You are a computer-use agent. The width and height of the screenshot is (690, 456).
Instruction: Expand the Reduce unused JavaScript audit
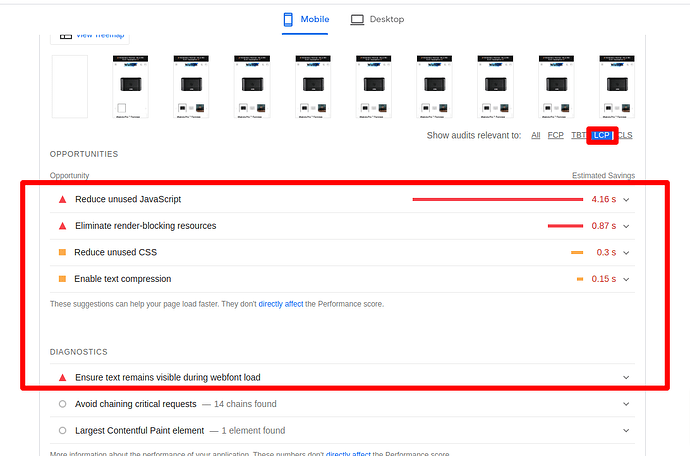point(627,200)
